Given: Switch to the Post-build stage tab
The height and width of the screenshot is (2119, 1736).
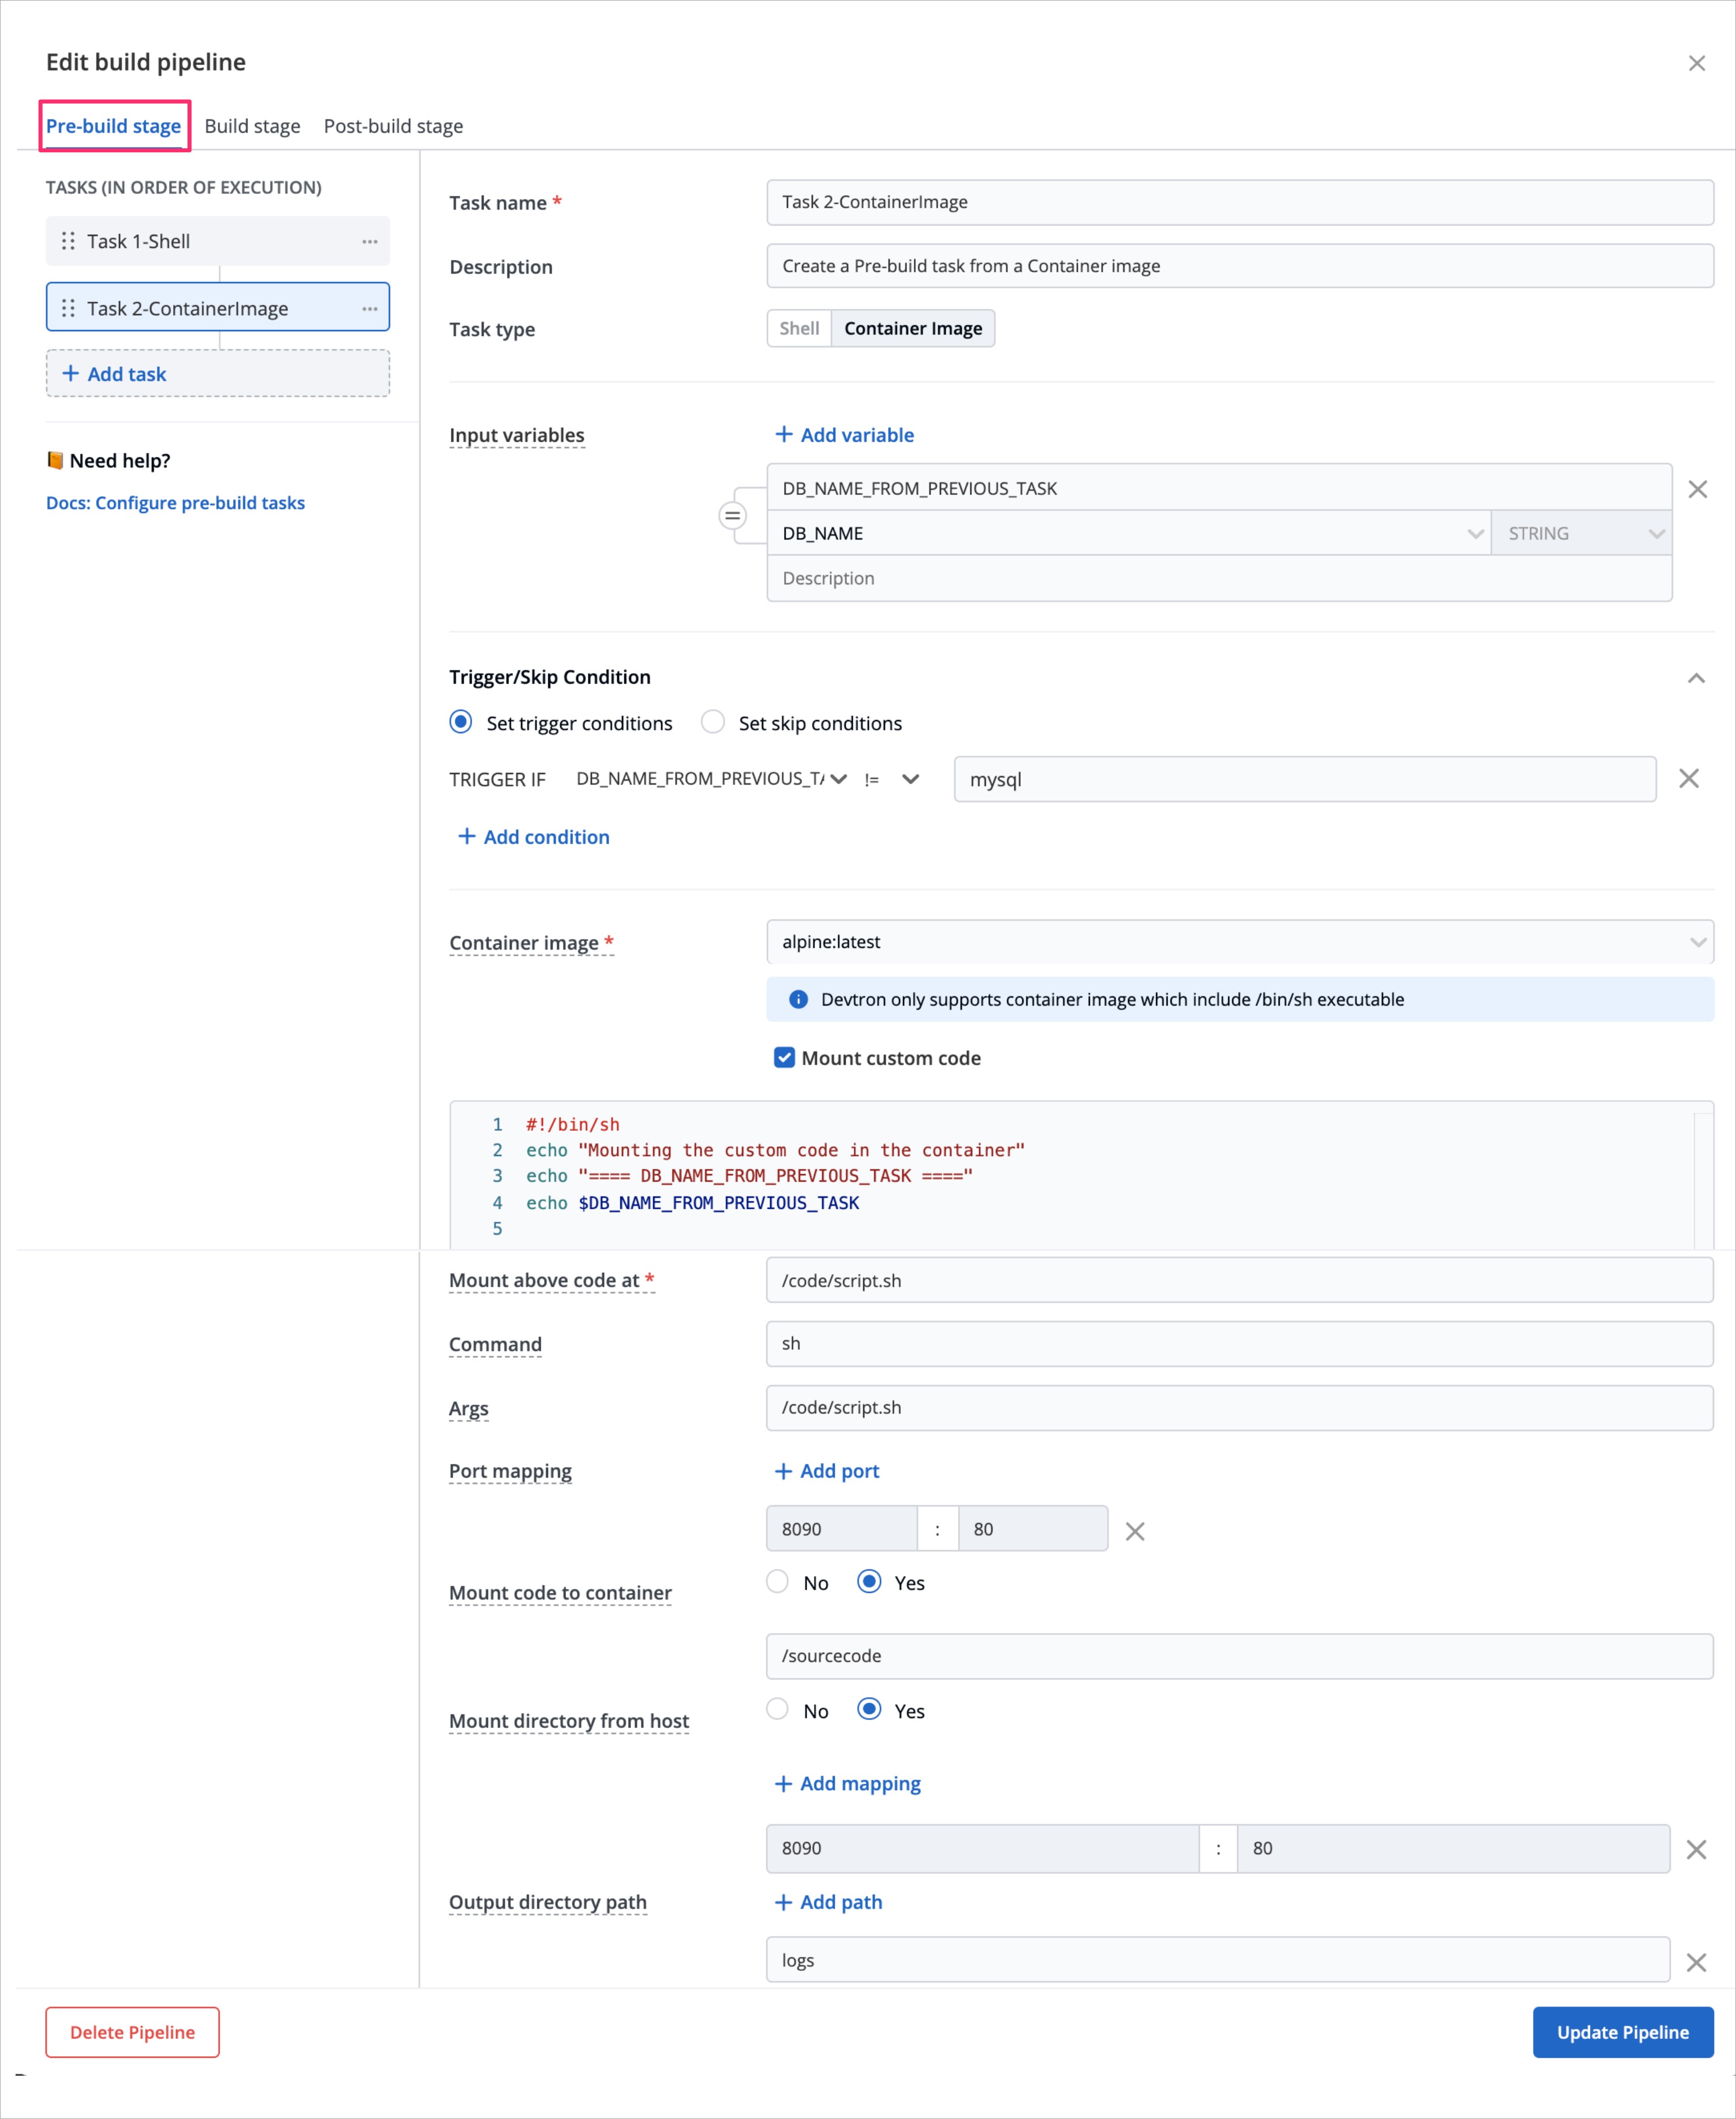Looking at the screenshot, I should pos(393,126).
